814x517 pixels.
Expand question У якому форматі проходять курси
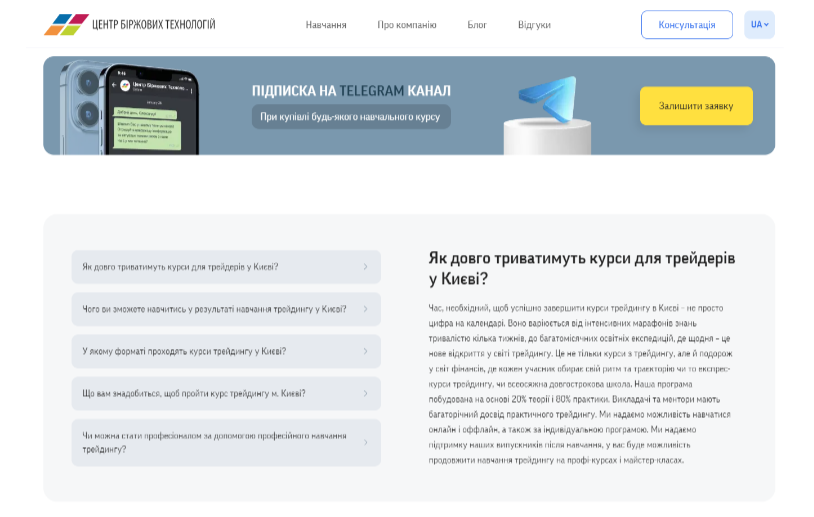226,351
